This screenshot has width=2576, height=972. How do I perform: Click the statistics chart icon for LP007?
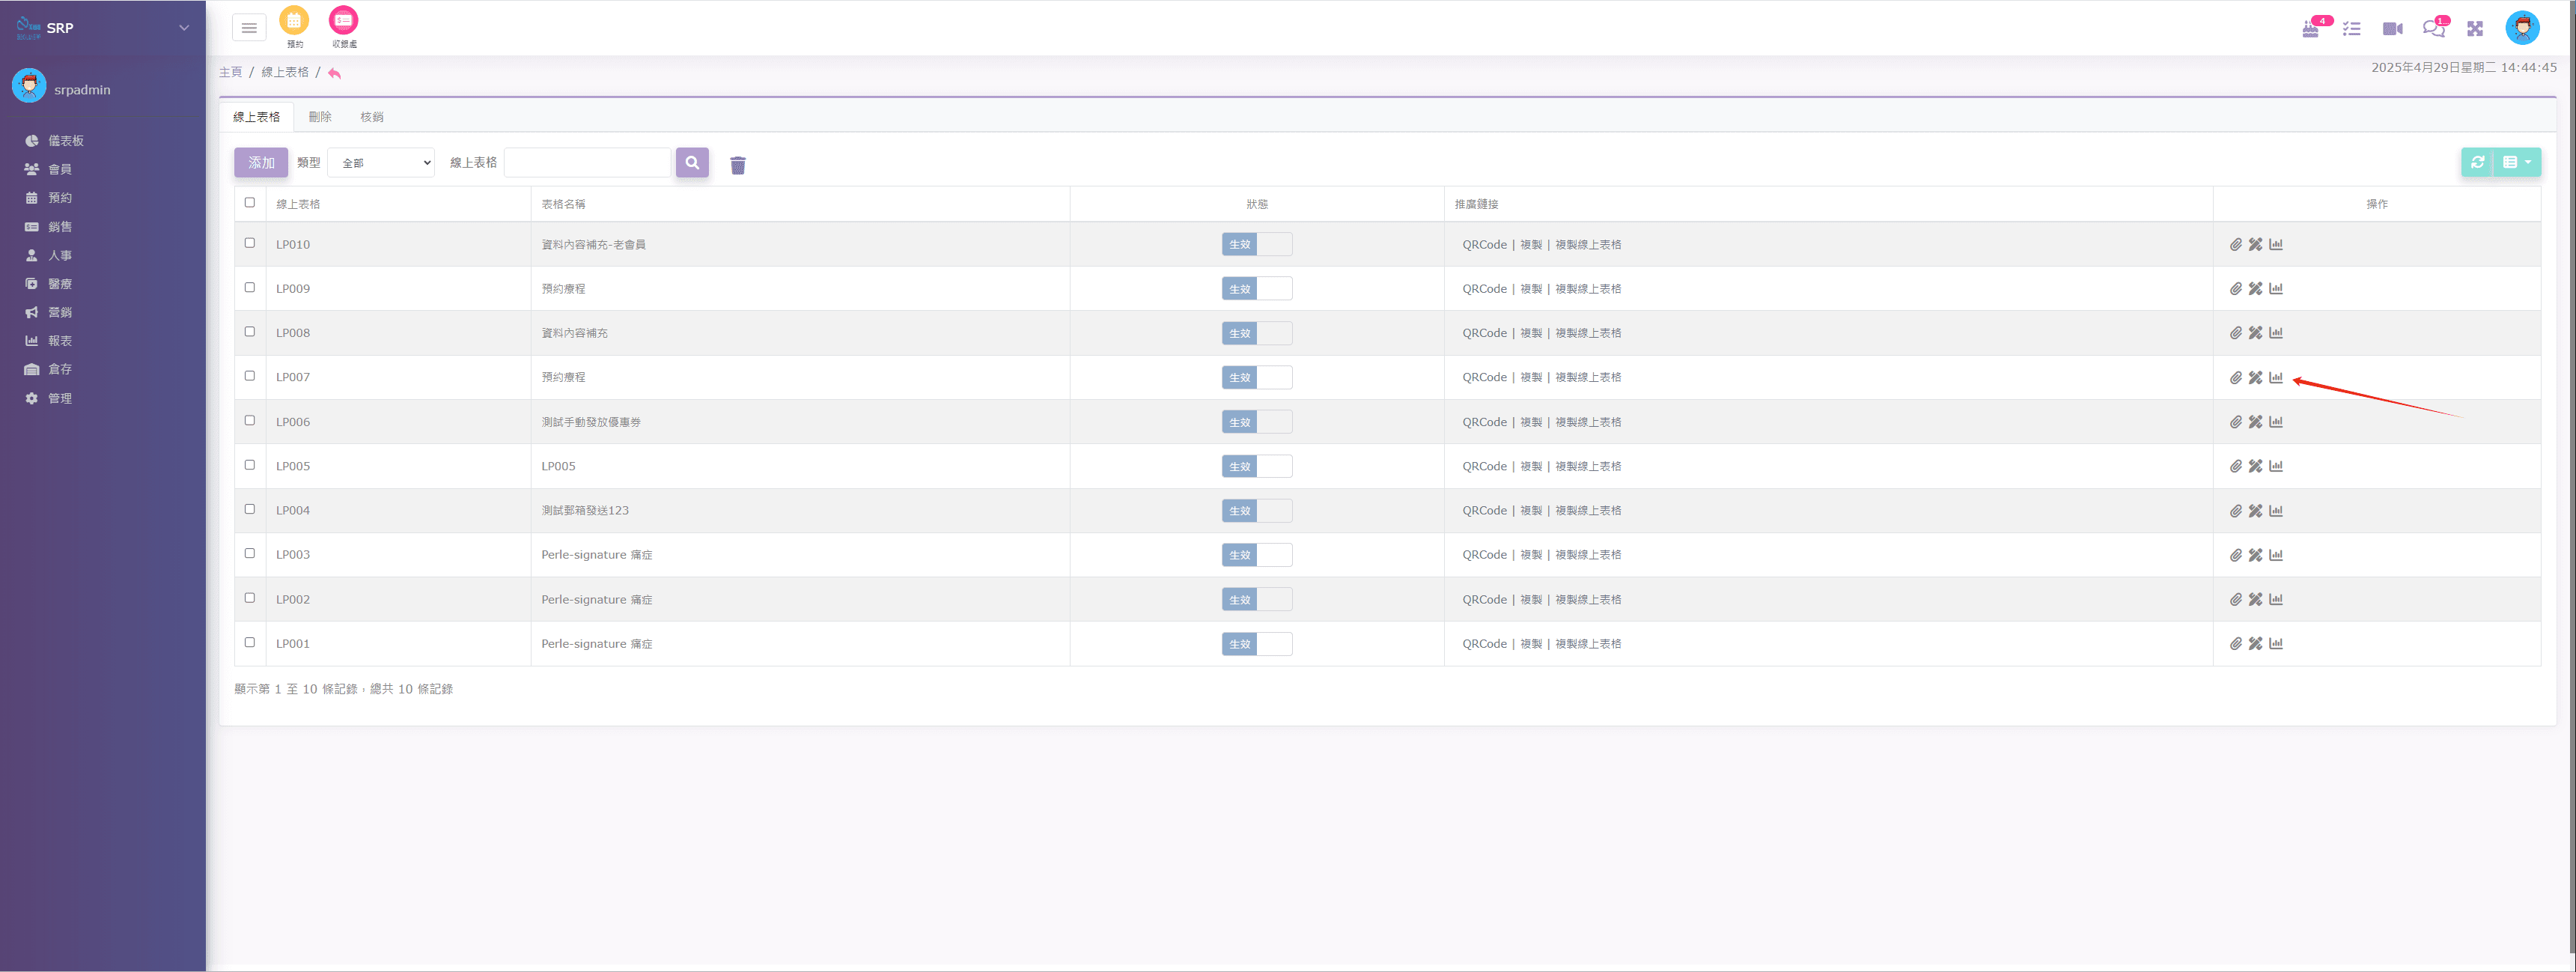click(x=2276, y=377)
